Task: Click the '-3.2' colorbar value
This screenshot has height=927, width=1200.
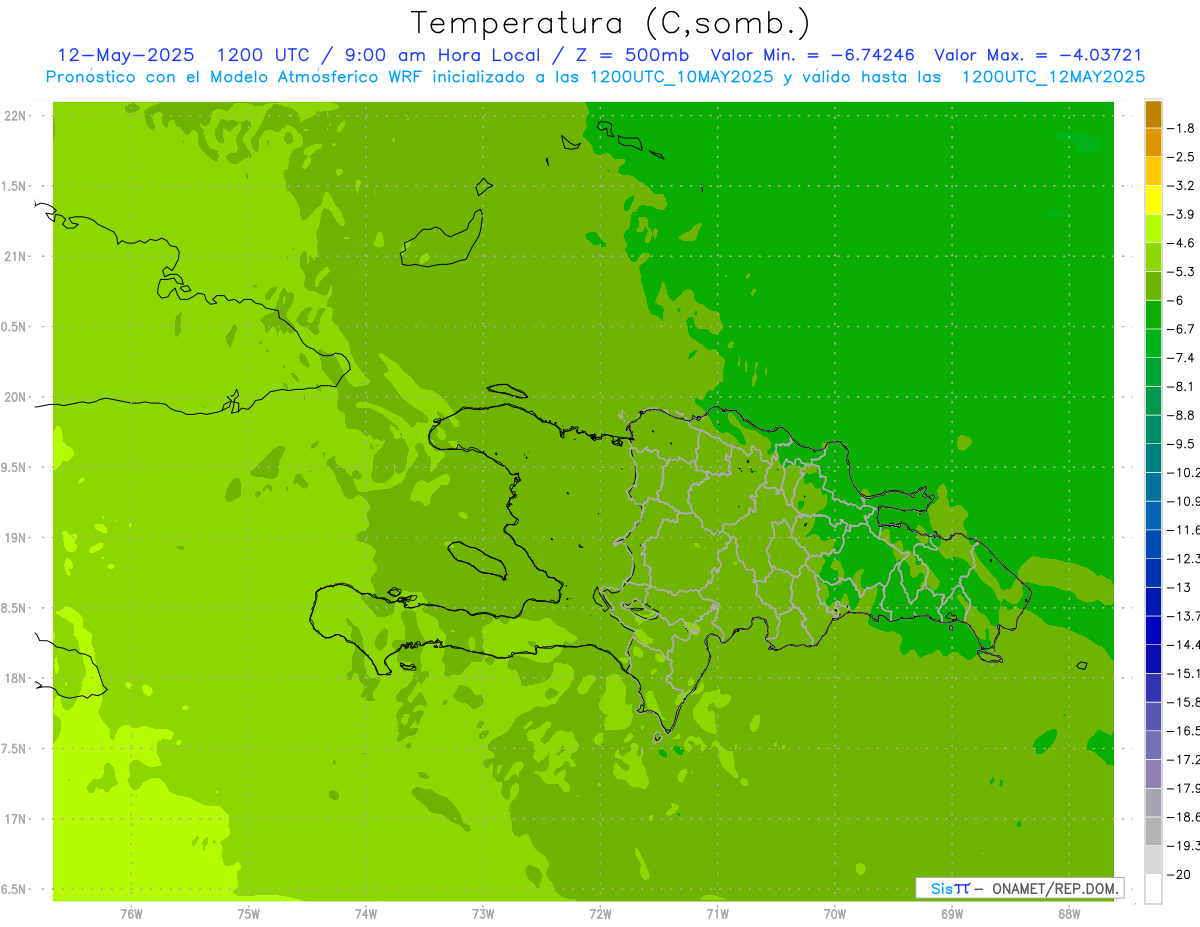Action: [x=1181, y=185]
